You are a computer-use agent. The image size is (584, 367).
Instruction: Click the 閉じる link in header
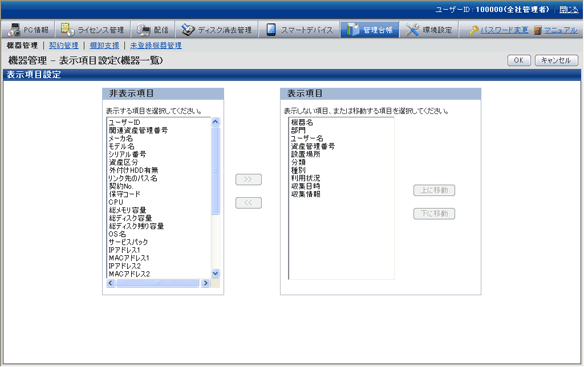click(569, 10)
